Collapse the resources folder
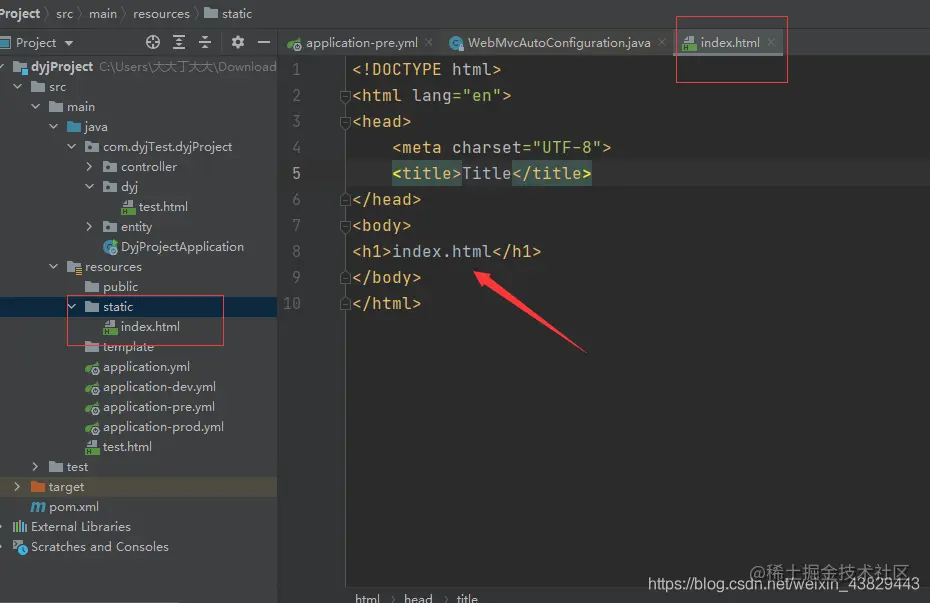Screen dimensions: 930x603 [x=53, y=266]
